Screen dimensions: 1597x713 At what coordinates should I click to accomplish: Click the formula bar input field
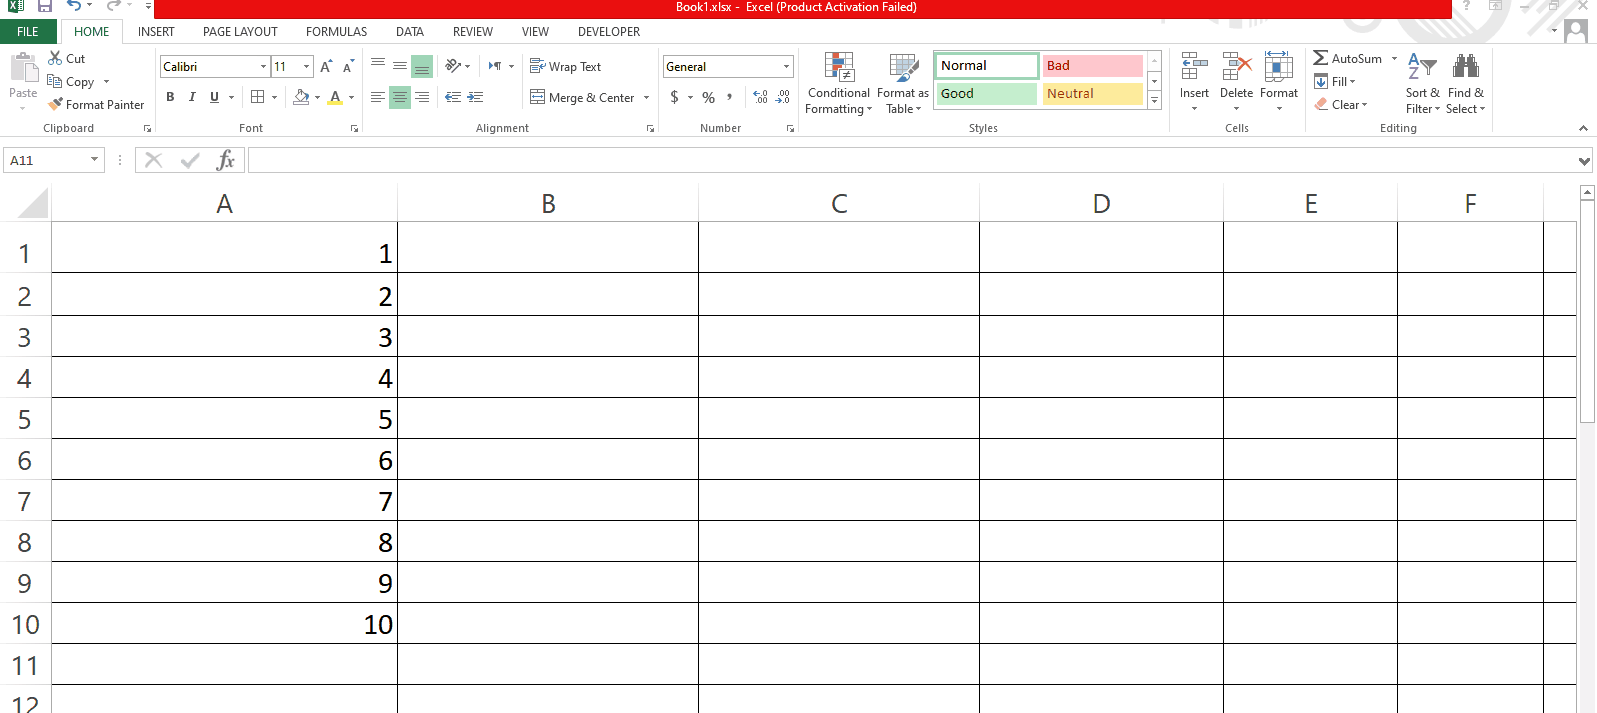pyautogui.click(x=912, y=160)
